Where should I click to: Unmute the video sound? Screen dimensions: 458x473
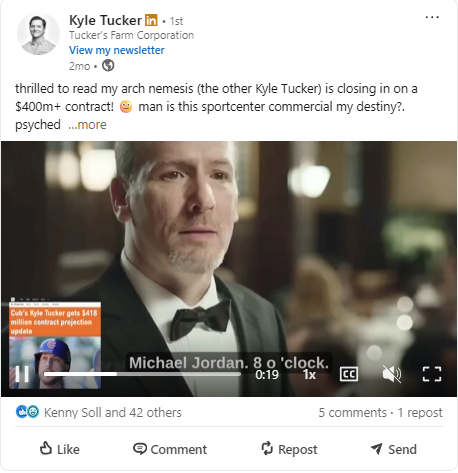[x=391, y=374]
